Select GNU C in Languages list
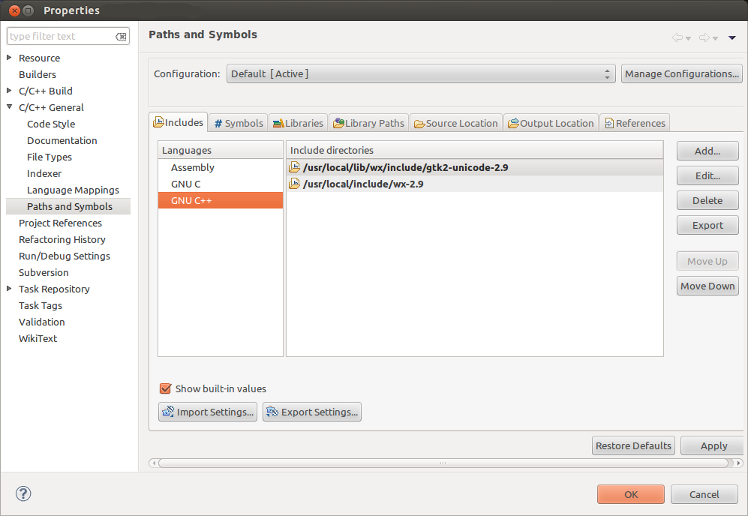The height and width of the screenshot is (516, 748). pyautogui.click(x=186, y=184)
